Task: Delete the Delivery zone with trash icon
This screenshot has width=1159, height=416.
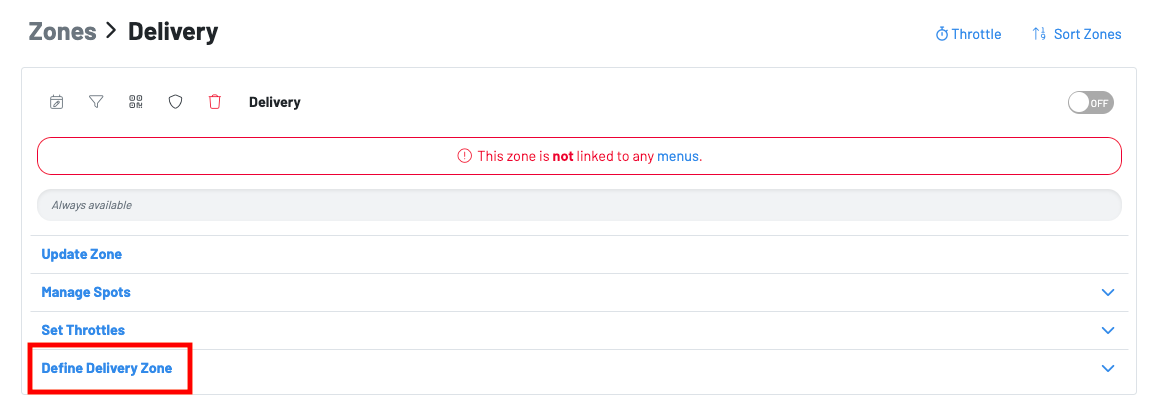Action: pyautogui.click(x=214, y=102)
